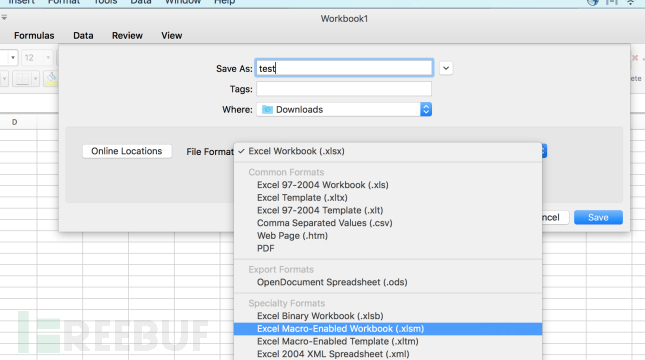
Task: Select Excel Macro-Enabled Workbook (.xlsm) format
Action: point(388,329)
